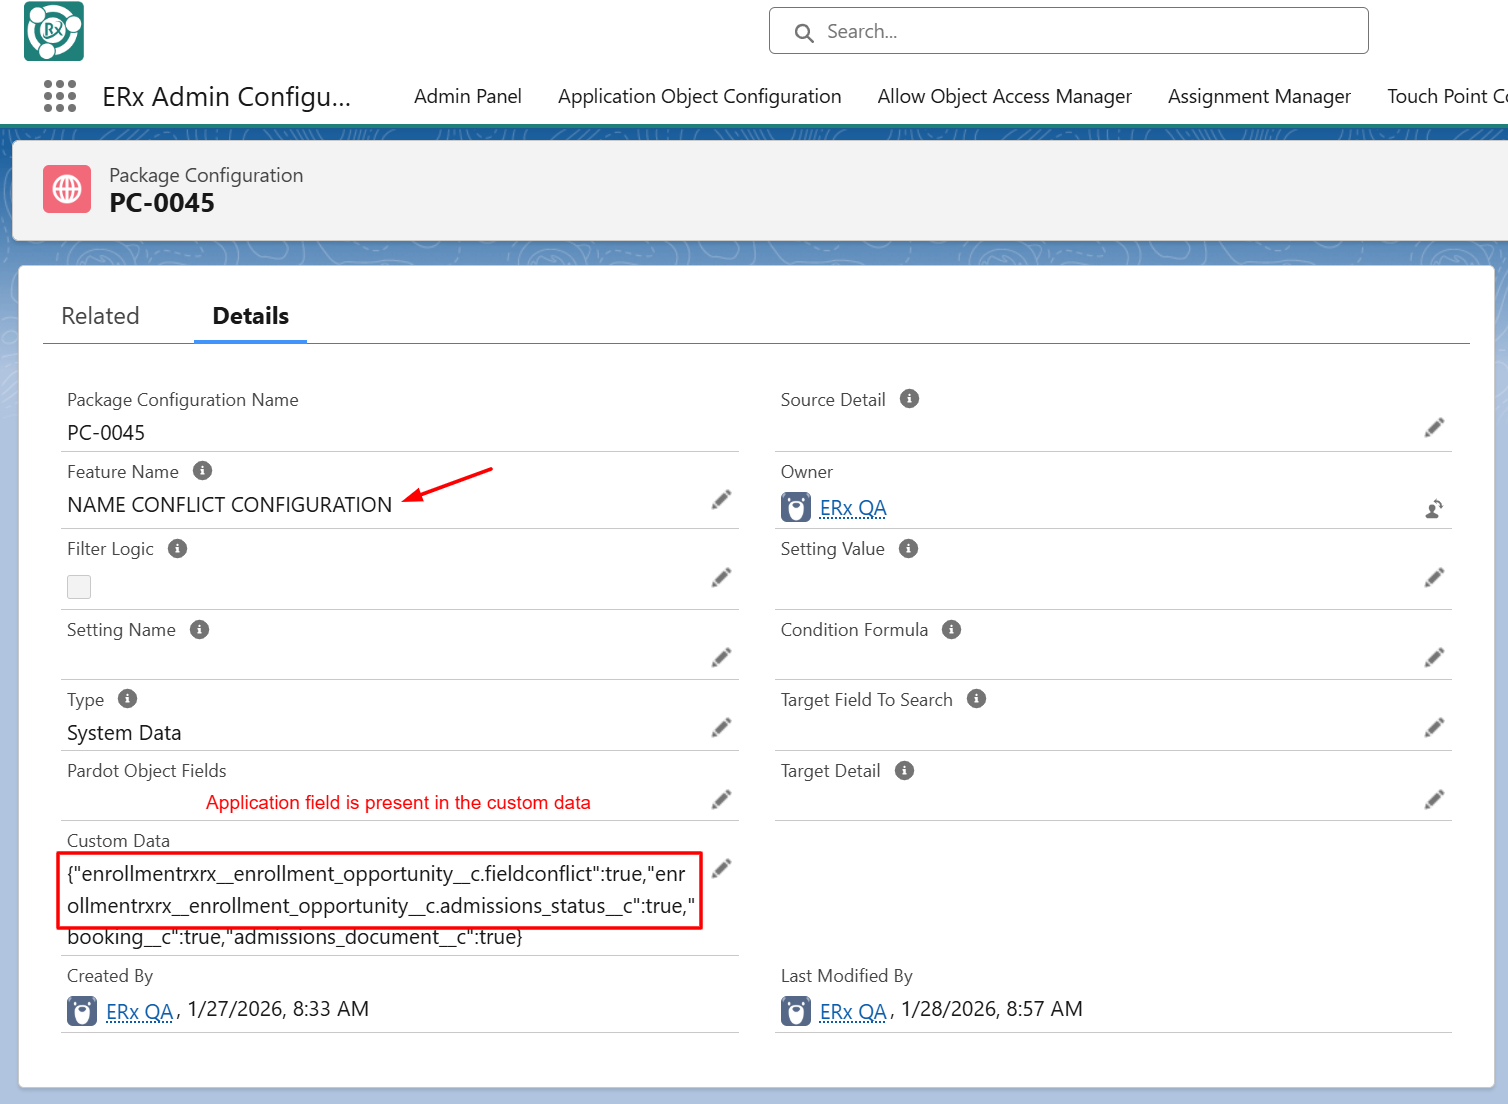The height and width of the screenshot is (1104, 1508).
Task: Open ERx QA owner link
Action: coord(853,508)
